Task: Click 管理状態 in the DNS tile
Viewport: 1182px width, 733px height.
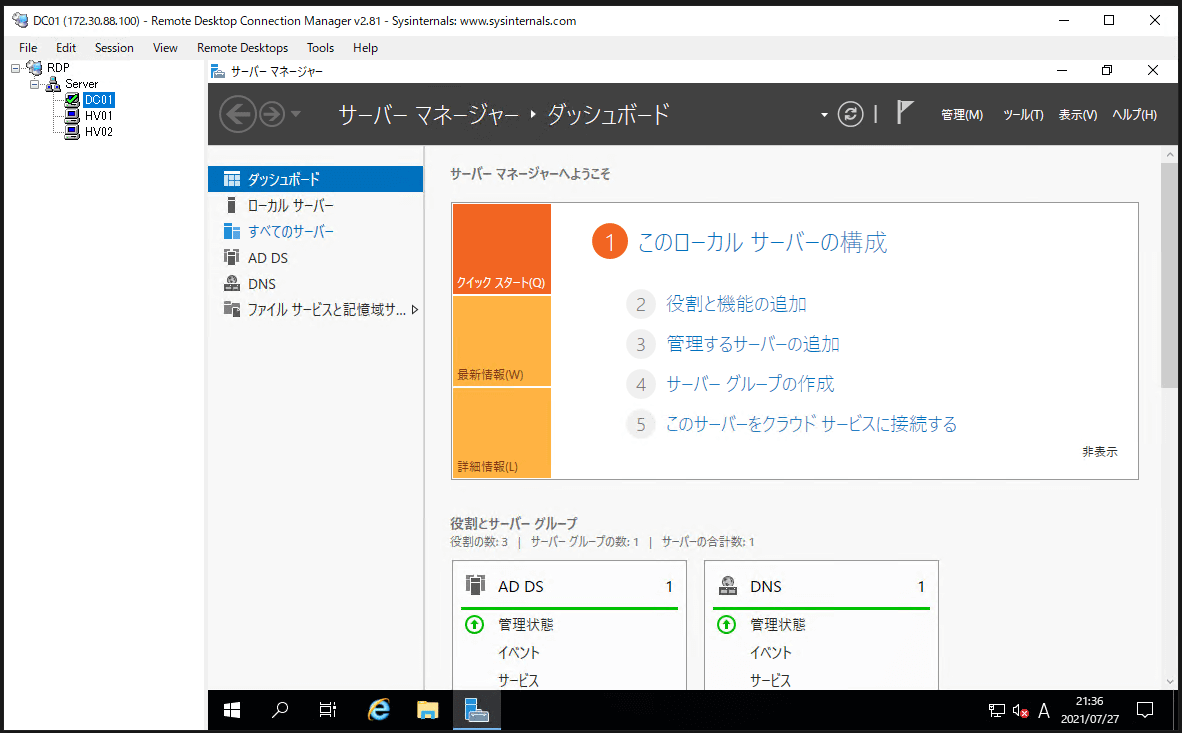Action: pyautogui.click(x=777, y=624)
